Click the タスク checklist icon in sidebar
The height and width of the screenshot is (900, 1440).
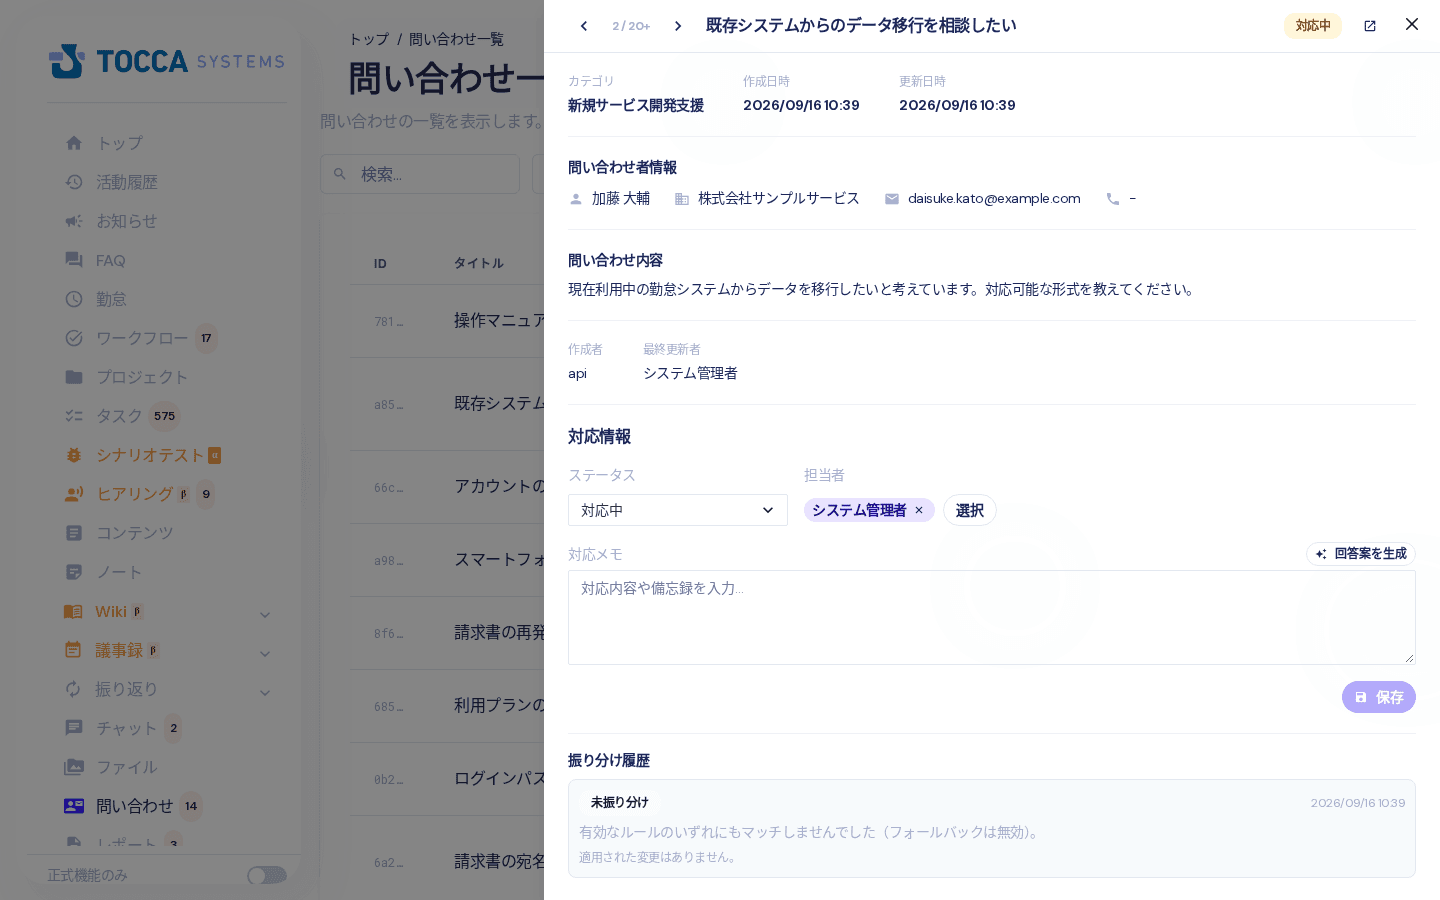click(74, 416)
